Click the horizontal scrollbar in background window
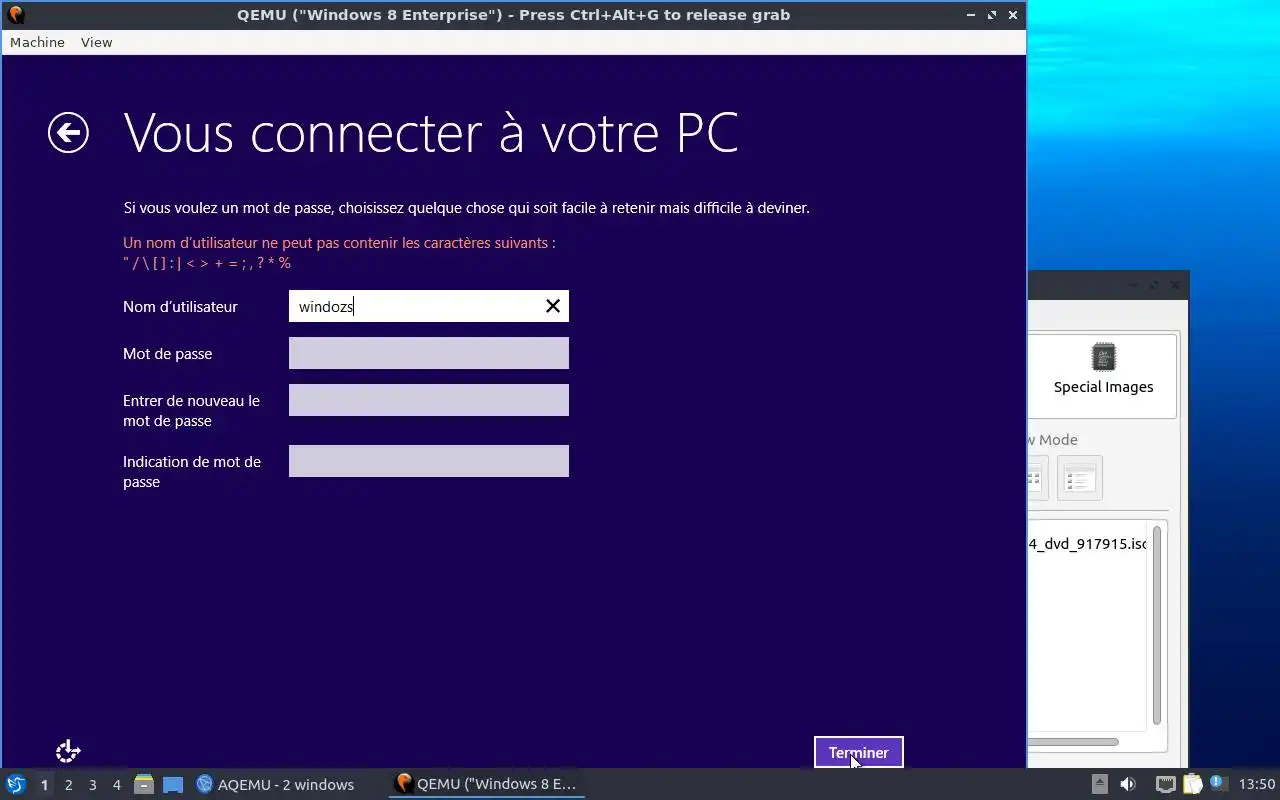The width and height of the screenshot is (1280, 800). pyautogui.click(x=1073, y=742)
